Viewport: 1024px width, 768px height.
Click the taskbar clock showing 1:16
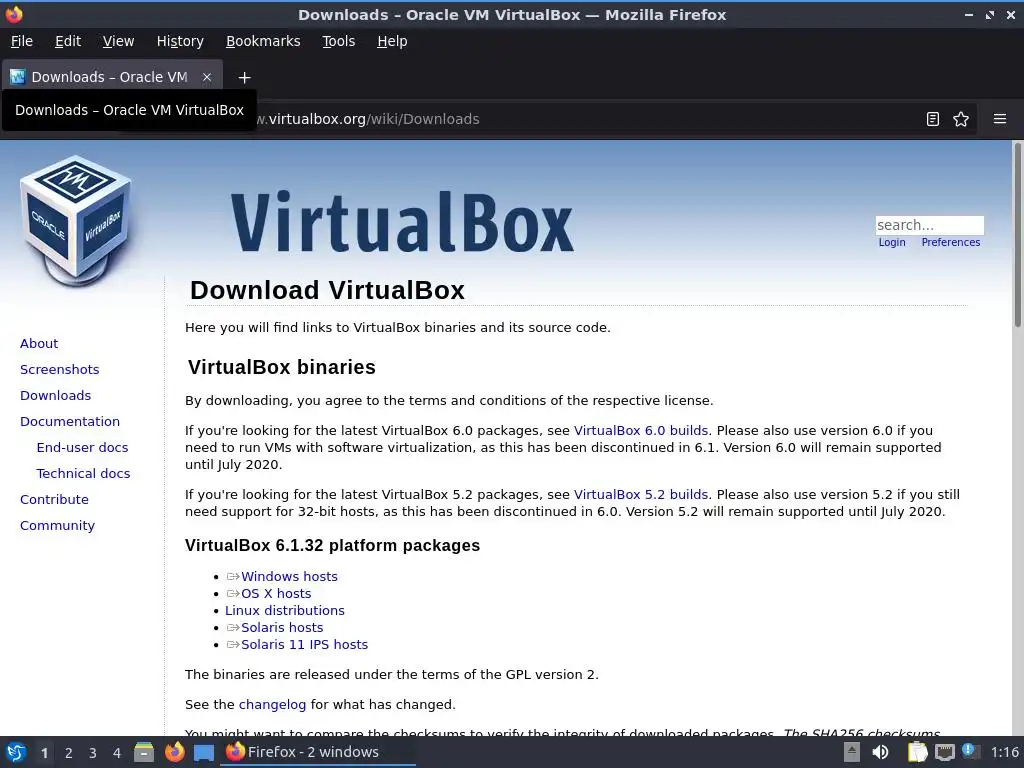[x=1004, y=752]
